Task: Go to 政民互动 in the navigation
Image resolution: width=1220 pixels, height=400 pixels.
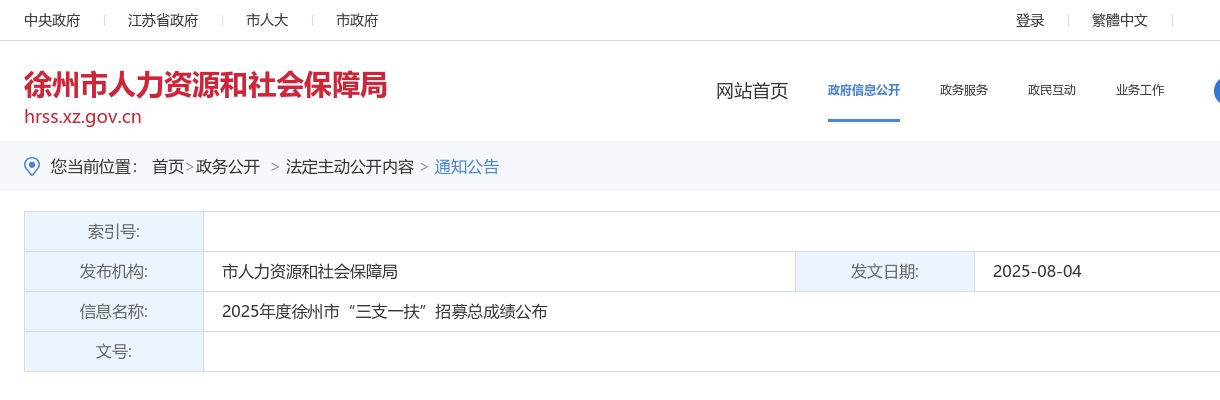Action: (x=1052, y=90)
